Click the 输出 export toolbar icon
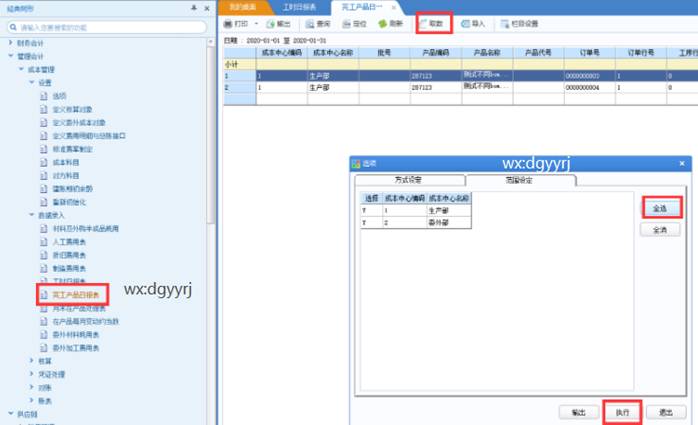Viewport: 698px width, 425px height. [280, 23]
